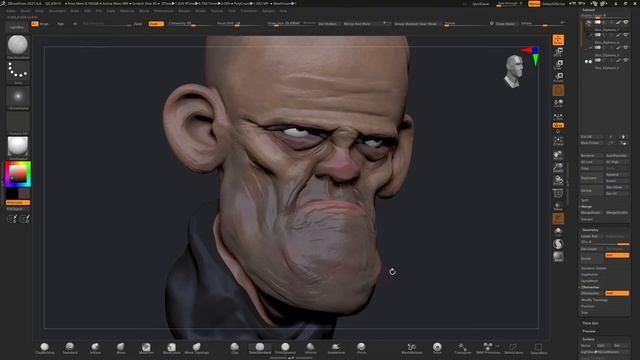Select the Inflate brush
Viewport: 640px width, 360px height.
tap(95, 348)
